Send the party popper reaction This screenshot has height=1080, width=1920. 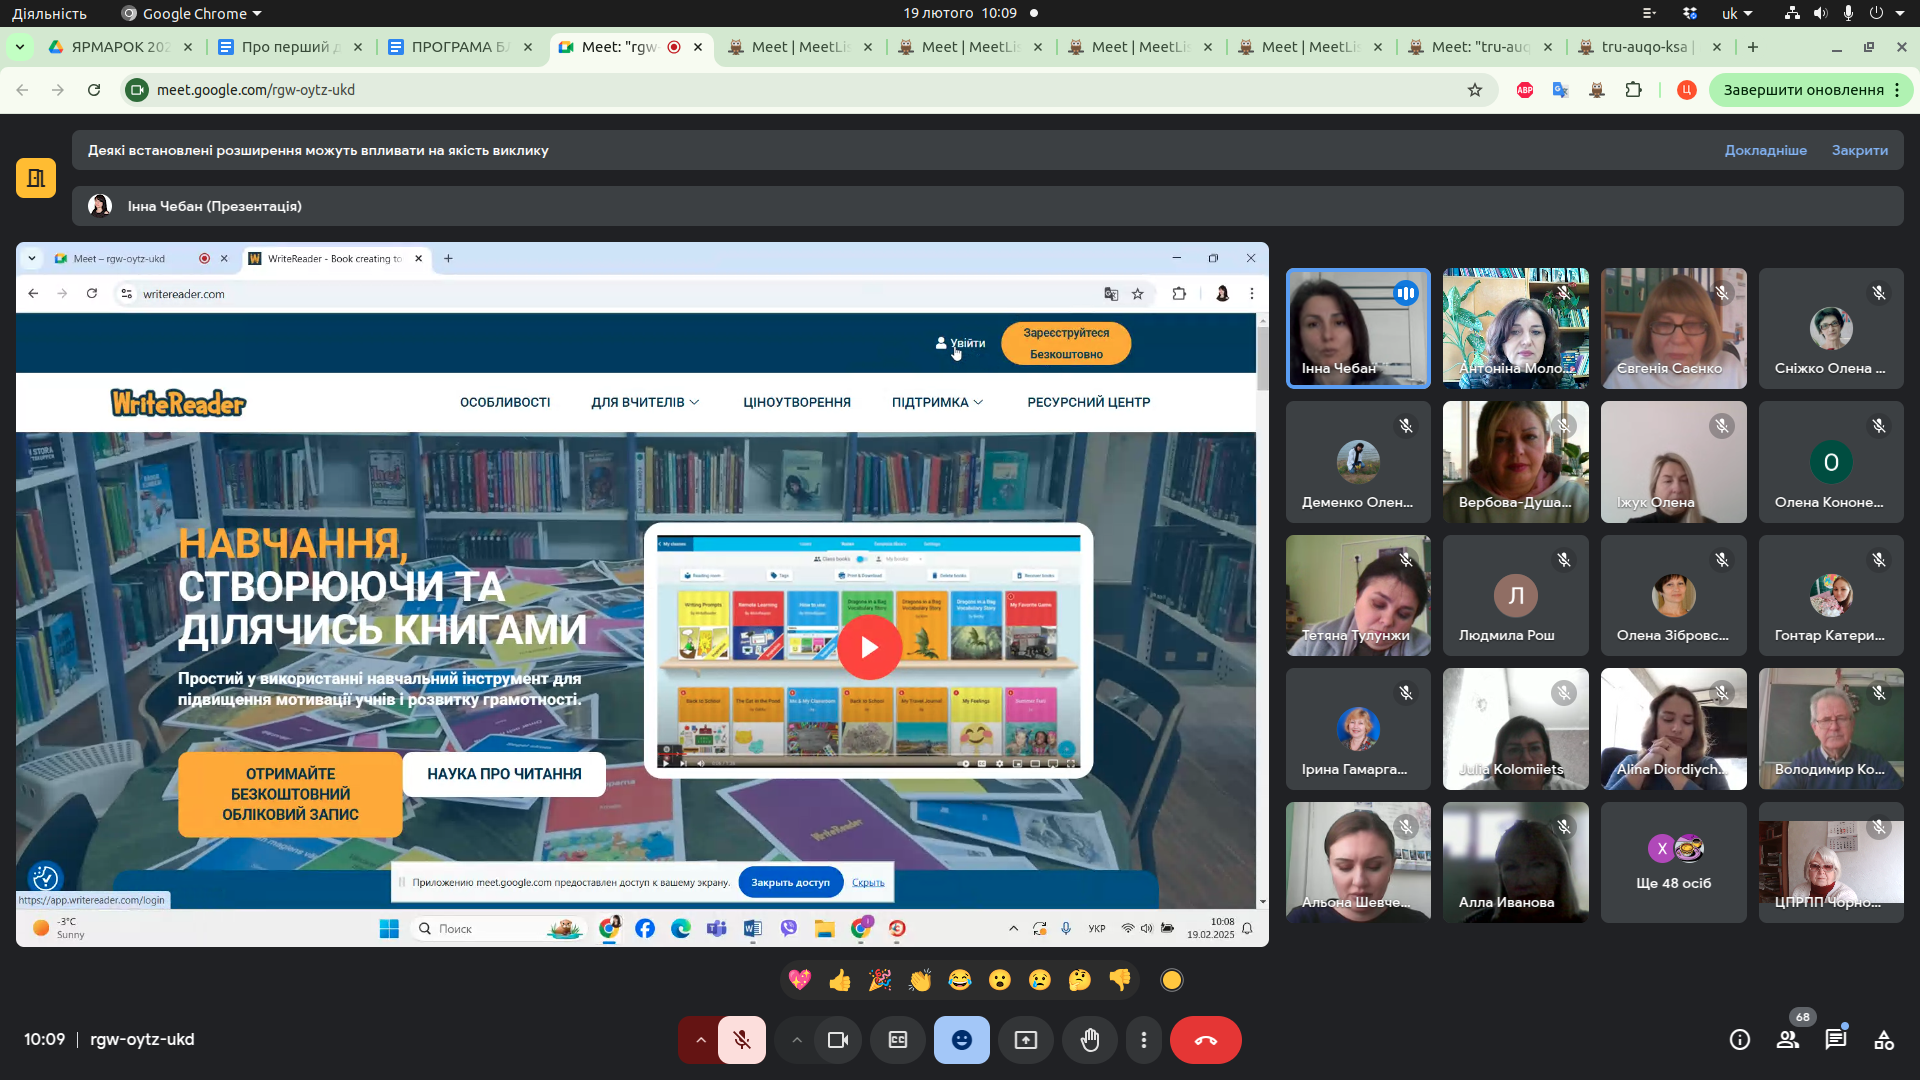tap(880, 980)
